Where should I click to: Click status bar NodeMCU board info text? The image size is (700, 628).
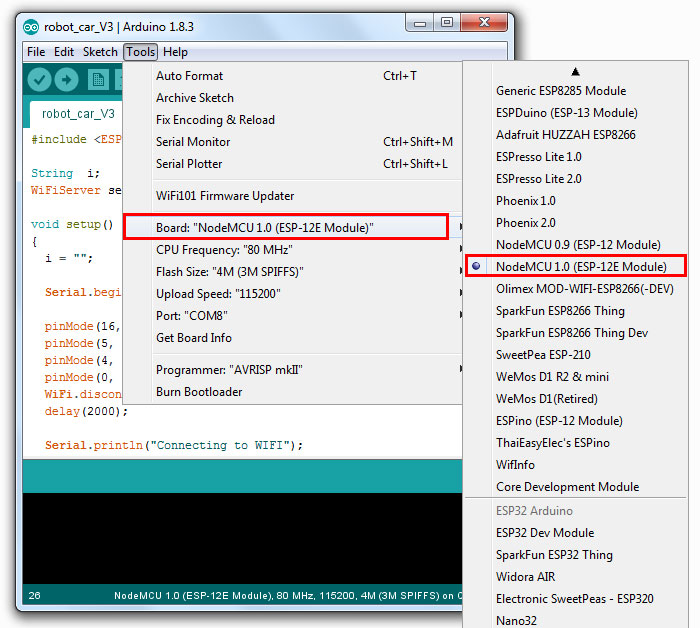coord(288,595)
